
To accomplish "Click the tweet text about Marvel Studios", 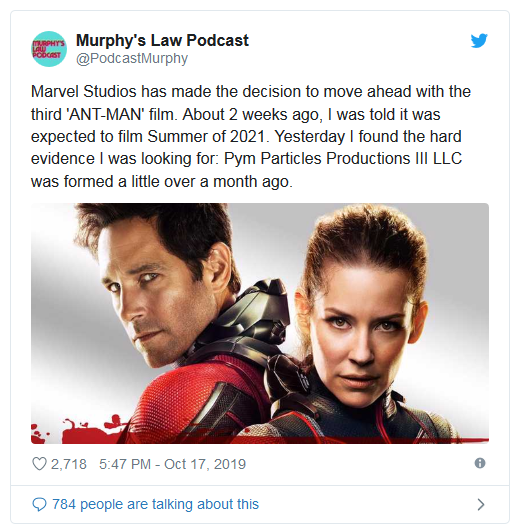I will point(251,136).
